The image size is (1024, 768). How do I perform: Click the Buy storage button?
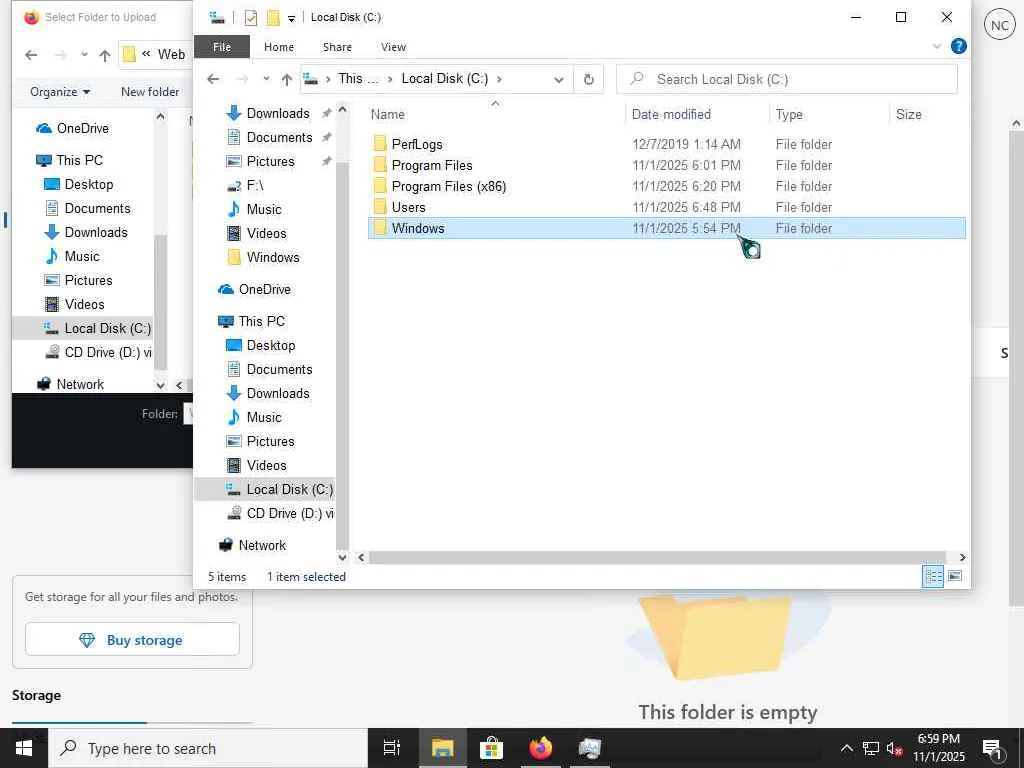tap(133, 639)
